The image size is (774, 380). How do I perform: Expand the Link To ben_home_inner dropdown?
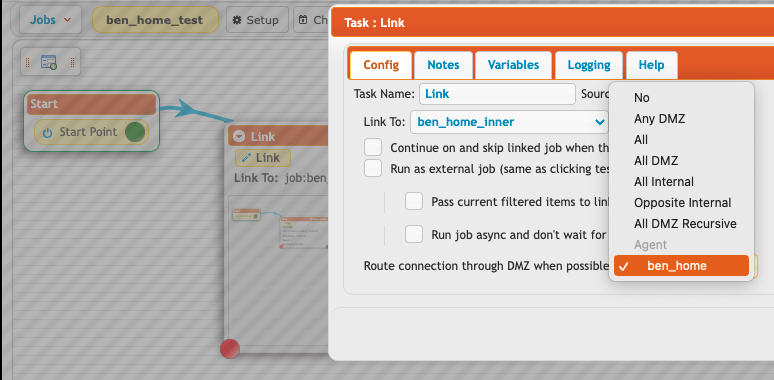[x=509, y=121]
